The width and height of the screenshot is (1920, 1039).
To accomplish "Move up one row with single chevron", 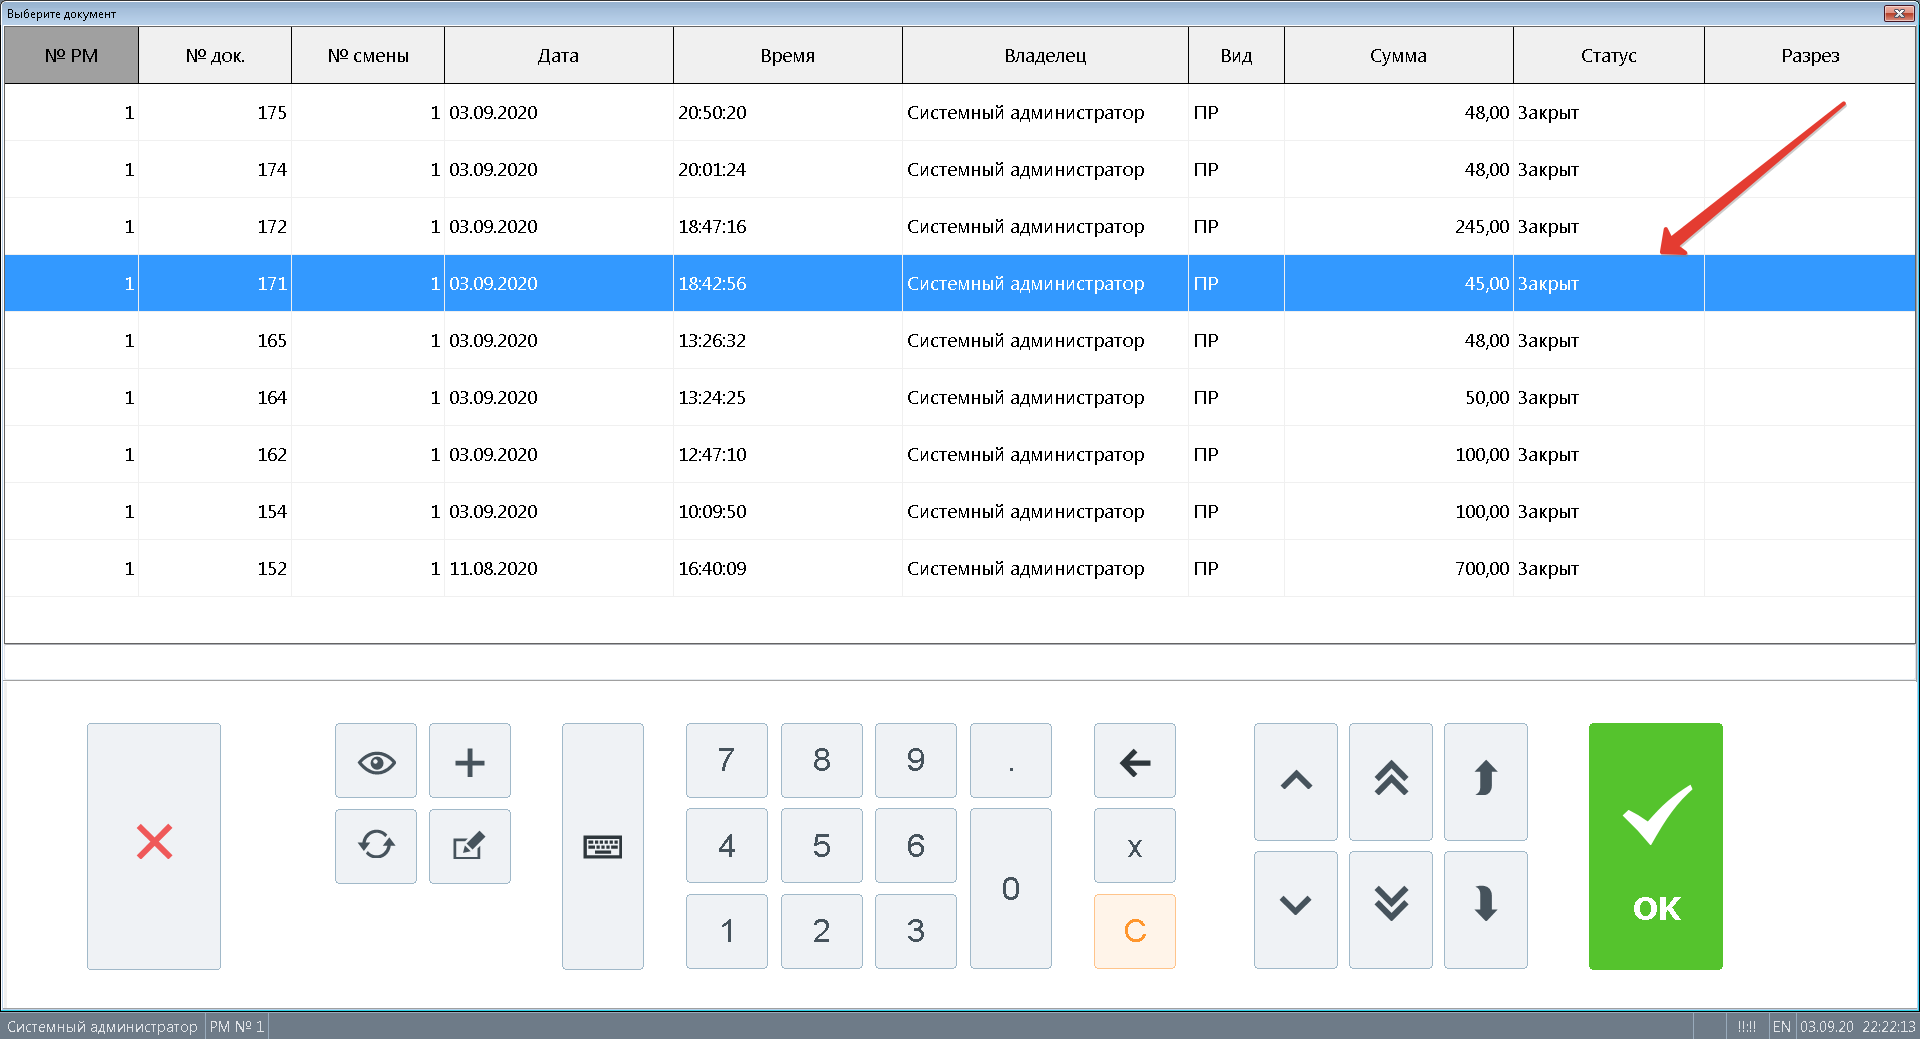I will point(1296,781).
